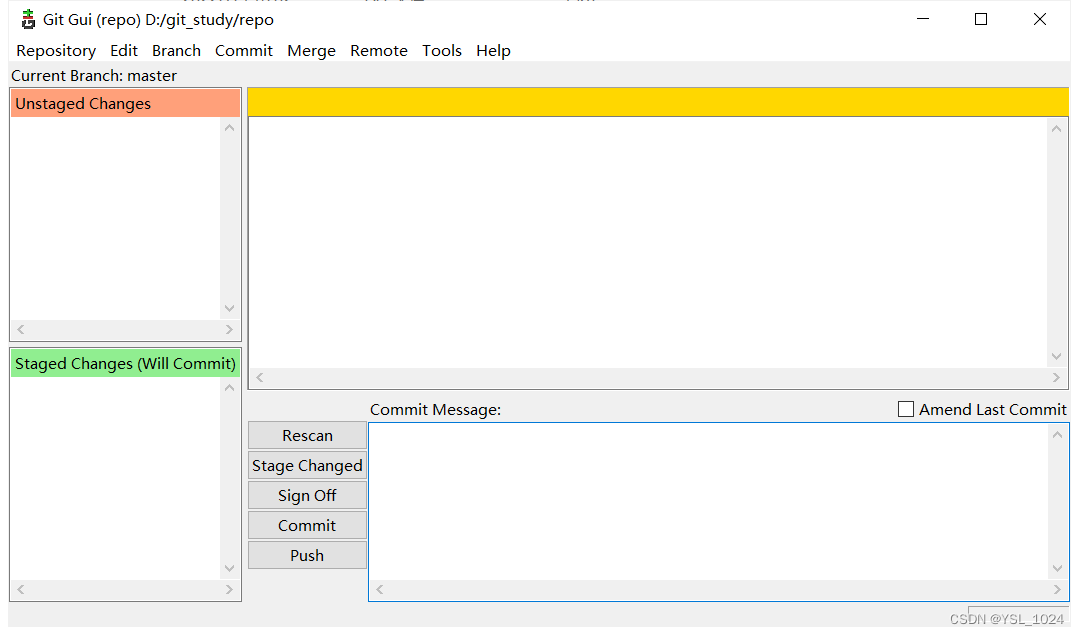This screenshot has width=1079, height=635.
Task: Click left arrow of Staged Changes horizontal scrollbar
Action: [21, 590]
